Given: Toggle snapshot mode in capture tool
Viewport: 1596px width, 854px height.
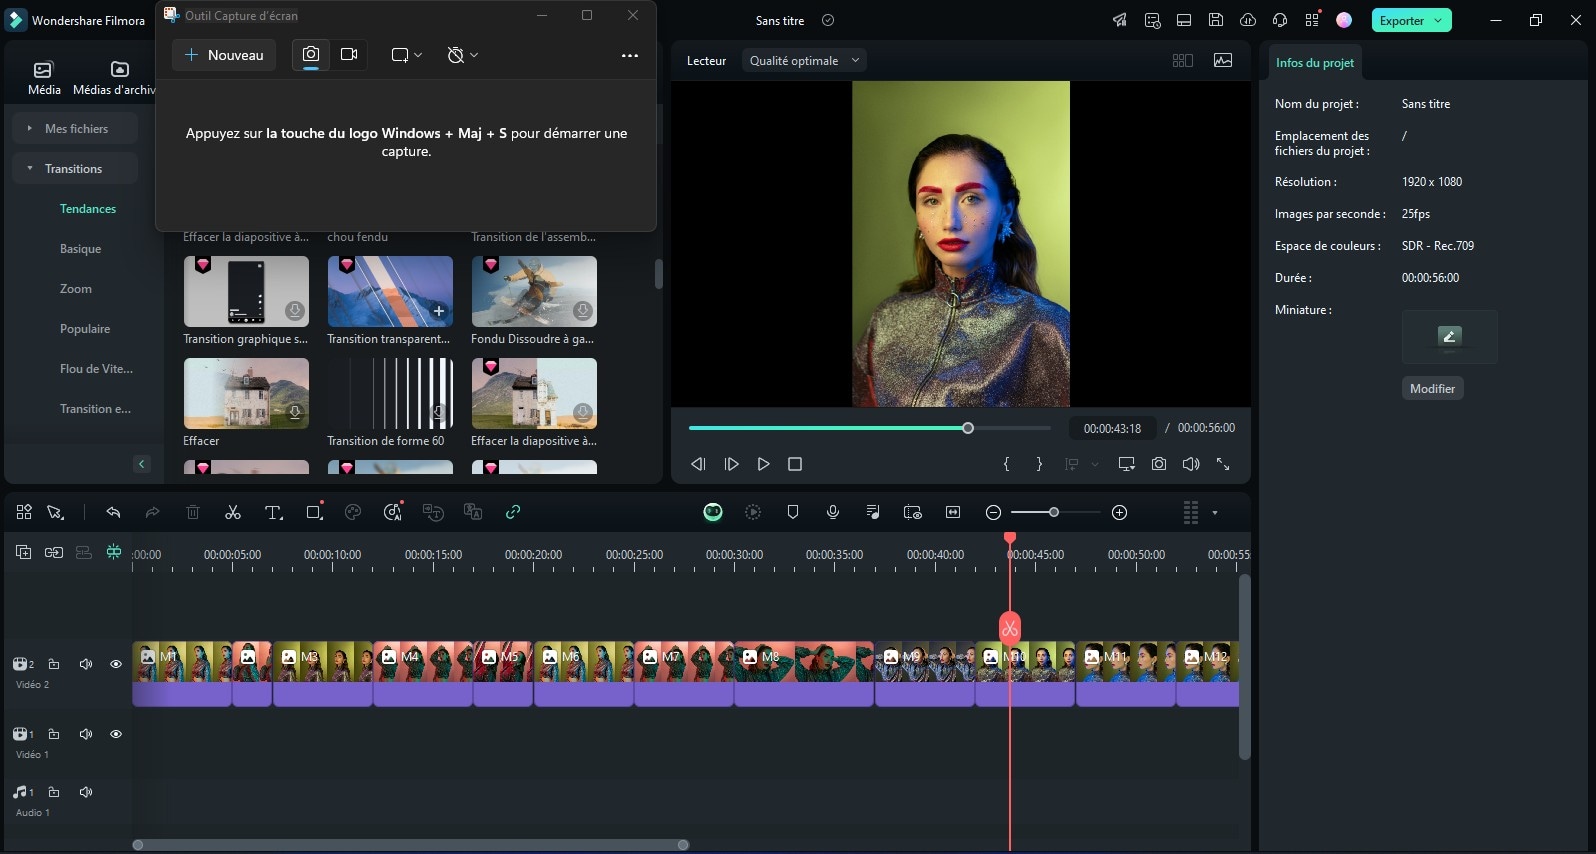Looking at the screenshot, I should pos(311,54).
